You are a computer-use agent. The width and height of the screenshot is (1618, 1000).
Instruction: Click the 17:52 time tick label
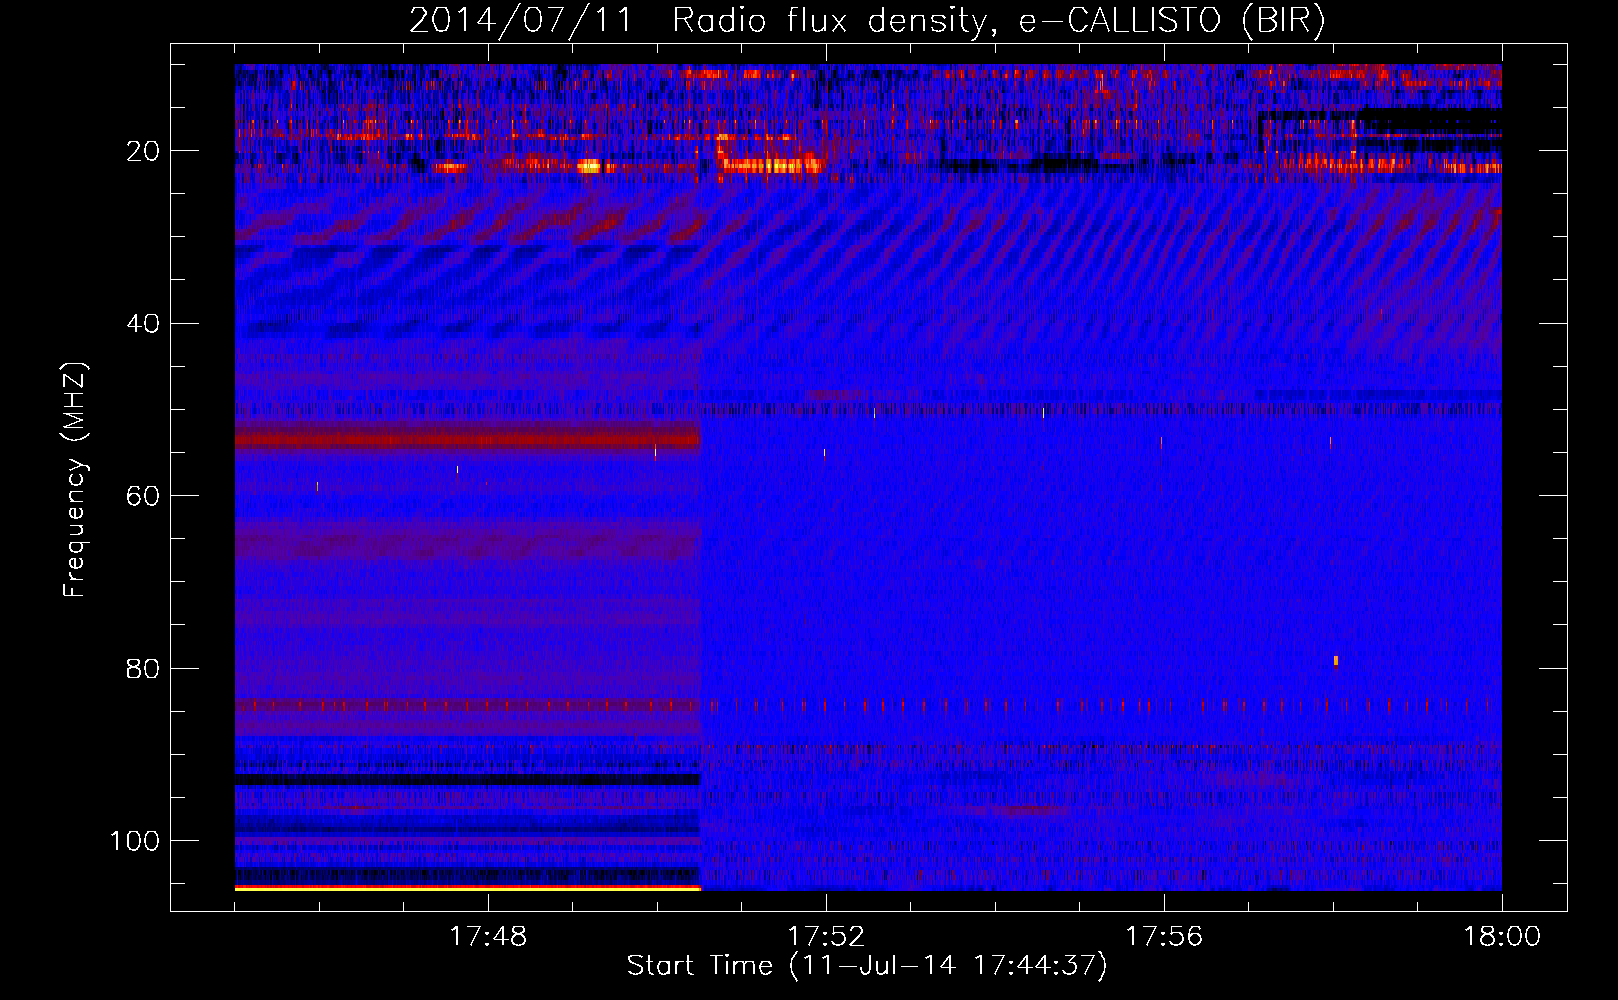click(x=826, y=936)
